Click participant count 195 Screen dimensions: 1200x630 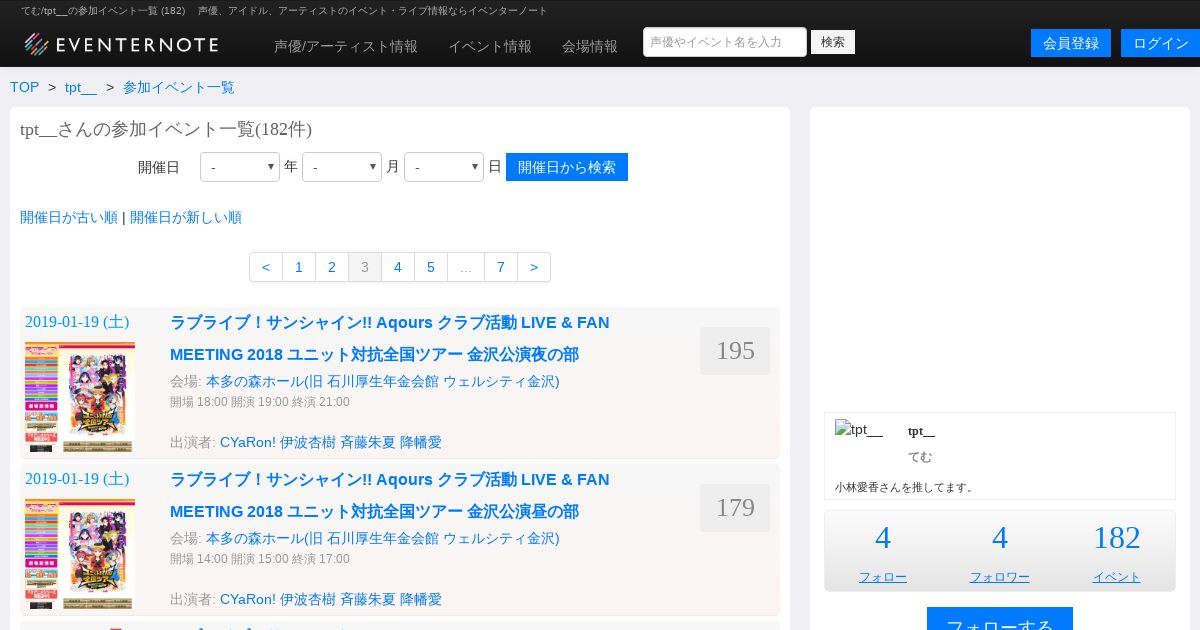[735, 351]
